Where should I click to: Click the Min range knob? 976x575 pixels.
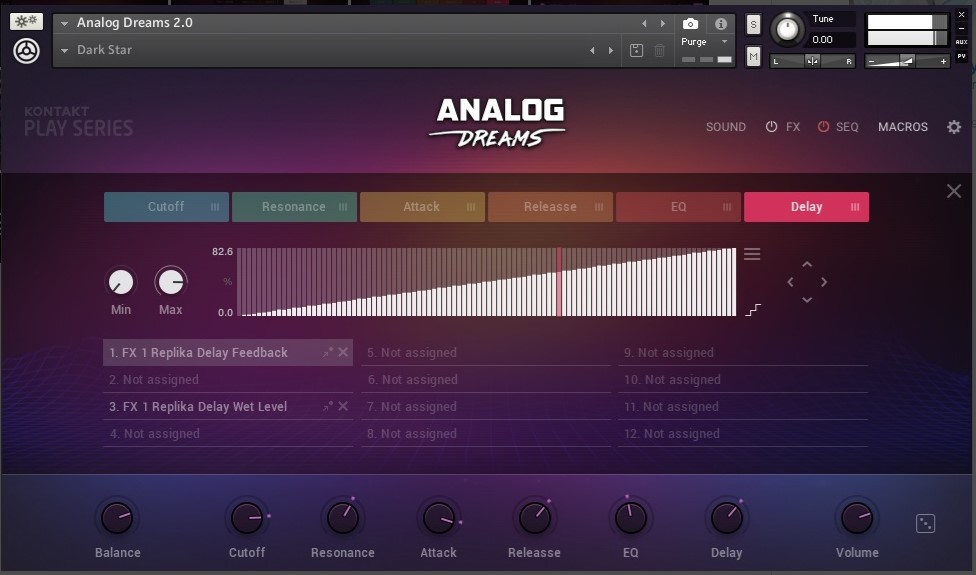pos(121,282)
